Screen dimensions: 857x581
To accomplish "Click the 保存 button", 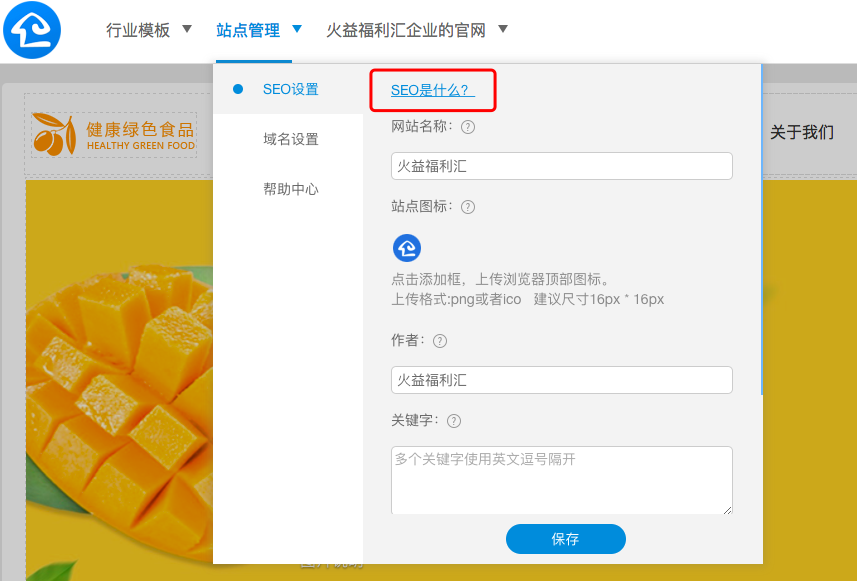I will click(x=566, y=539).
